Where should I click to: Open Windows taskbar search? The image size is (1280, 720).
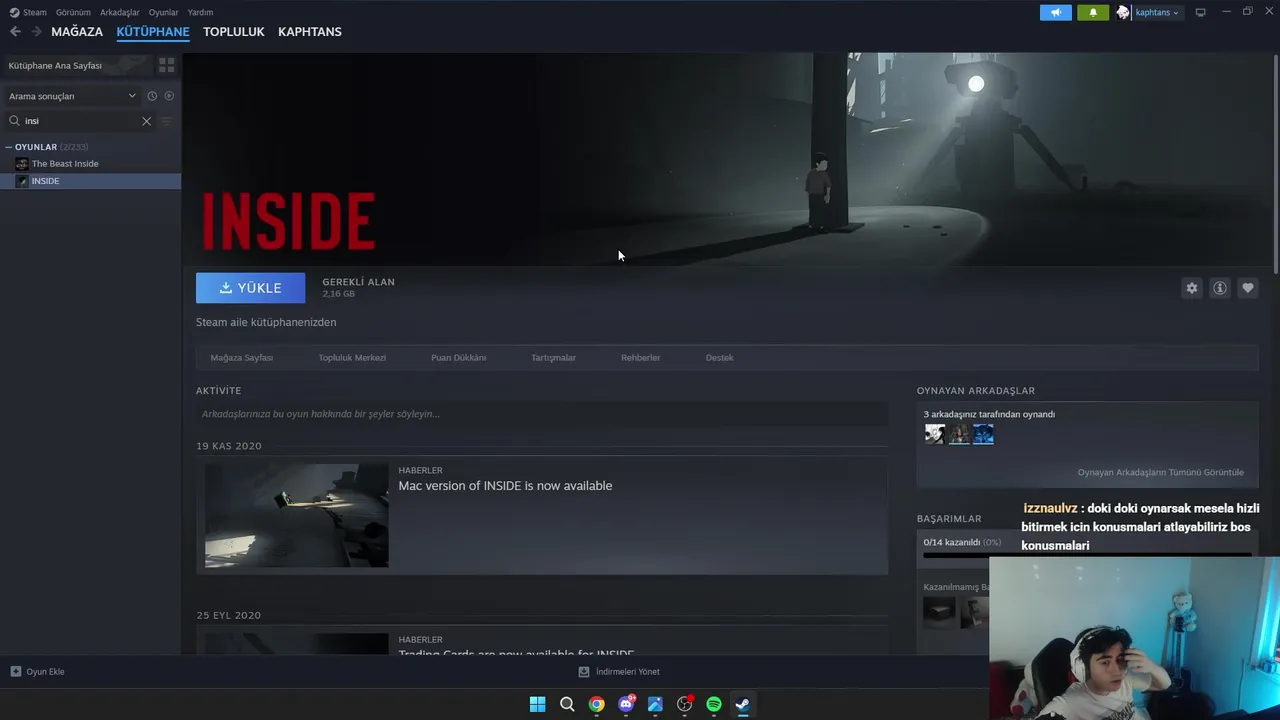pos(567,704)
